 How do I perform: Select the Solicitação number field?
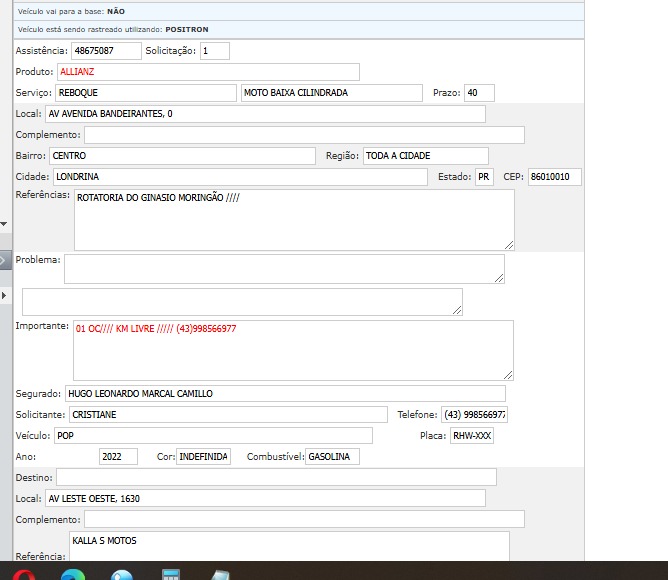pyautogui.click(x=215, y=51)
